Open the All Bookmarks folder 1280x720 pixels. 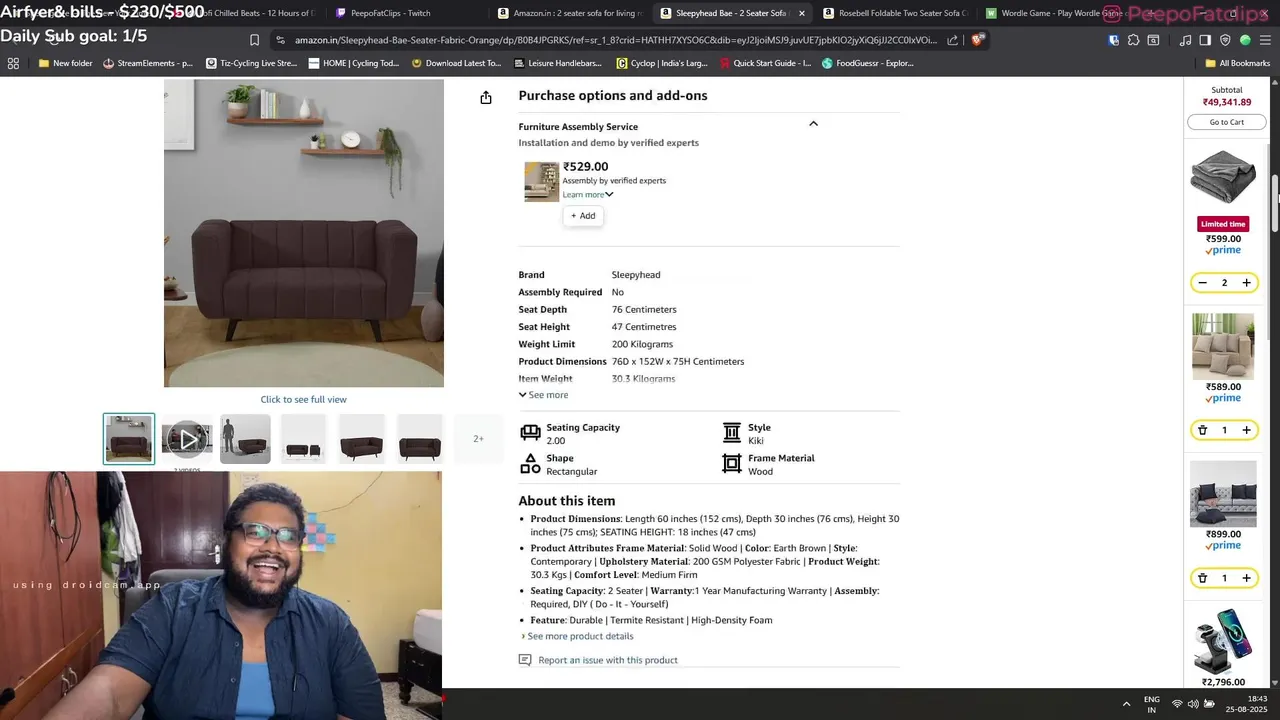1237,63
